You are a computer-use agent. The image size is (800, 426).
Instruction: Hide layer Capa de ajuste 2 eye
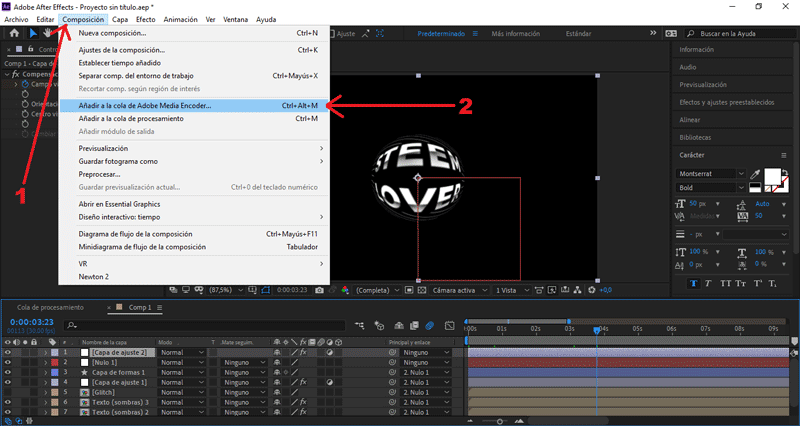(x=7, y=353)
